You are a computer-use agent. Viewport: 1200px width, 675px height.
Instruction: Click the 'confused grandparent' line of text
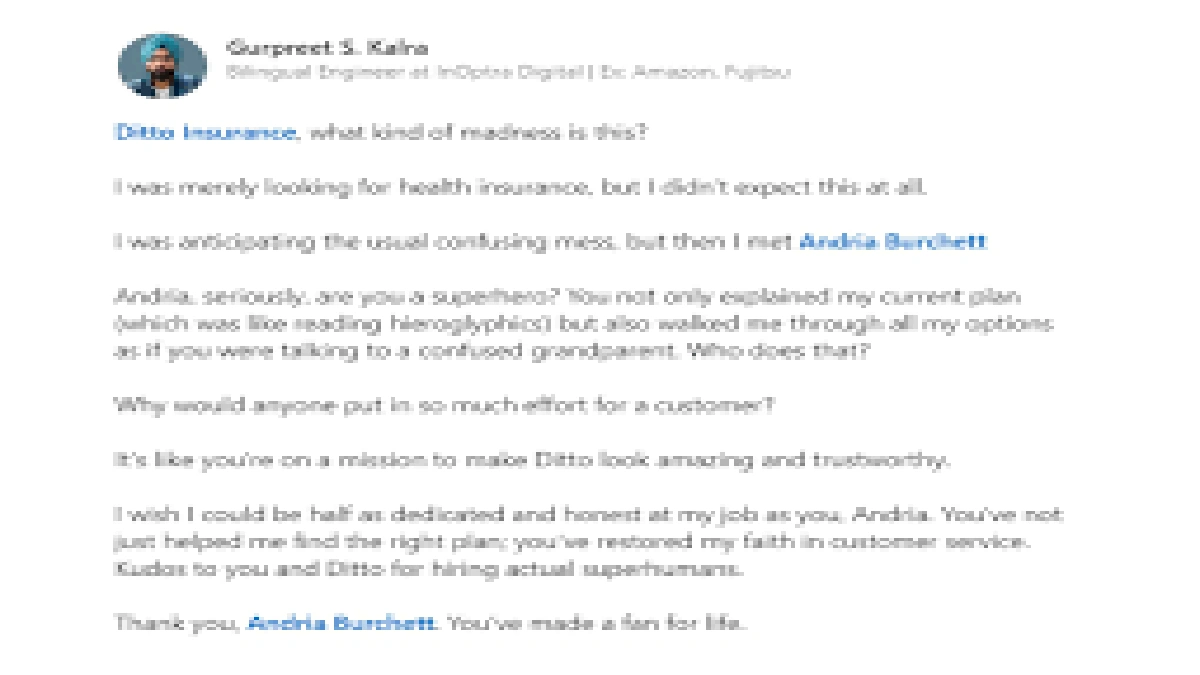(490, 351)
